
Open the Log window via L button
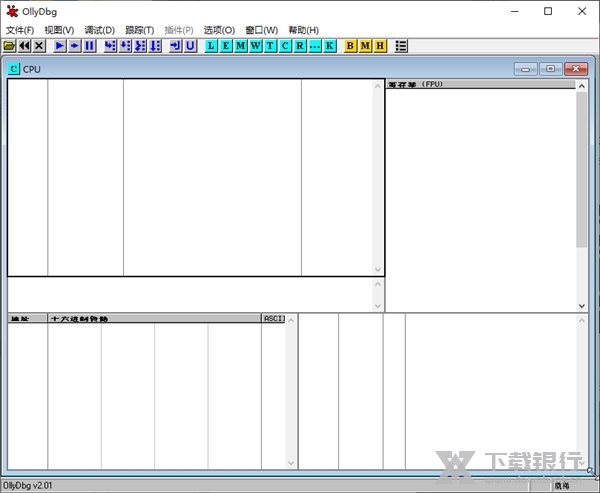coord(211,46)
